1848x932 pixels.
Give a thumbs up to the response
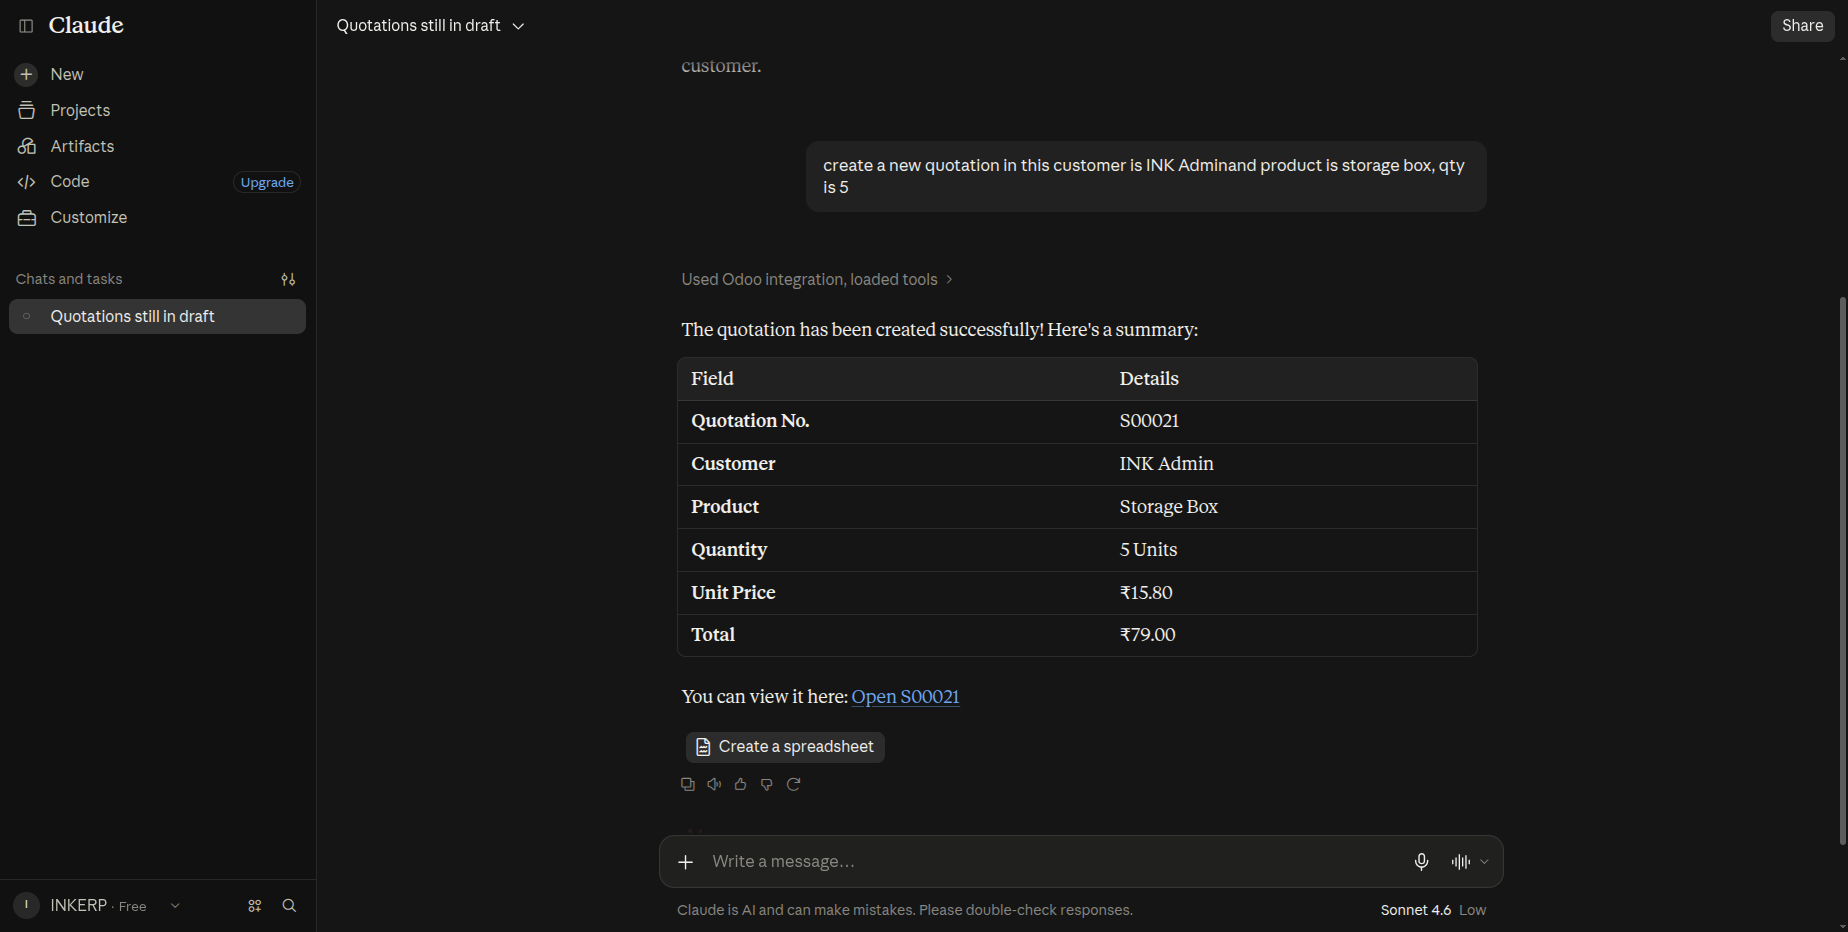point(740,784)
